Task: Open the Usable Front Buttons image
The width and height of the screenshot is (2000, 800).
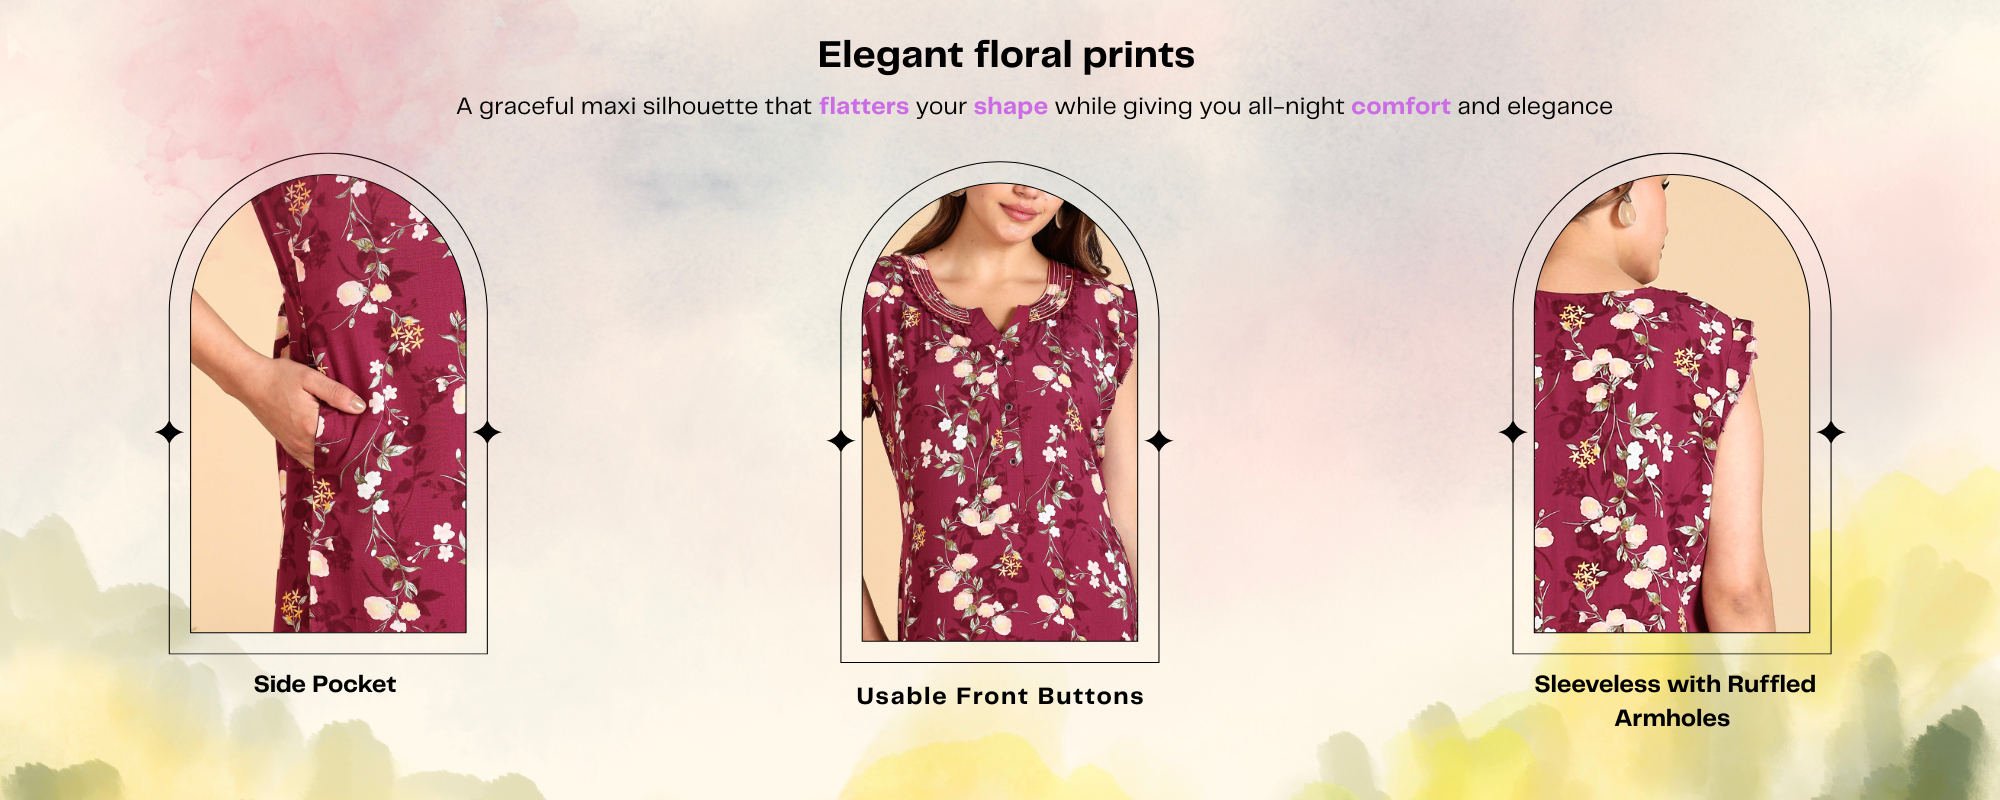Action: [1000, 412]
